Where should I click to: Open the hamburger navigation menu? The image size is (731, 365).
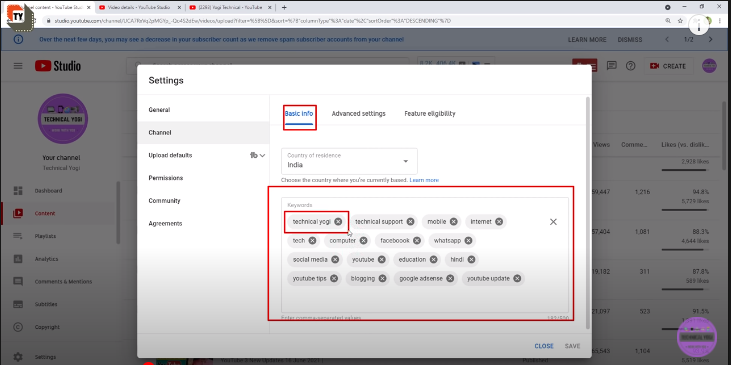[18, 66]
